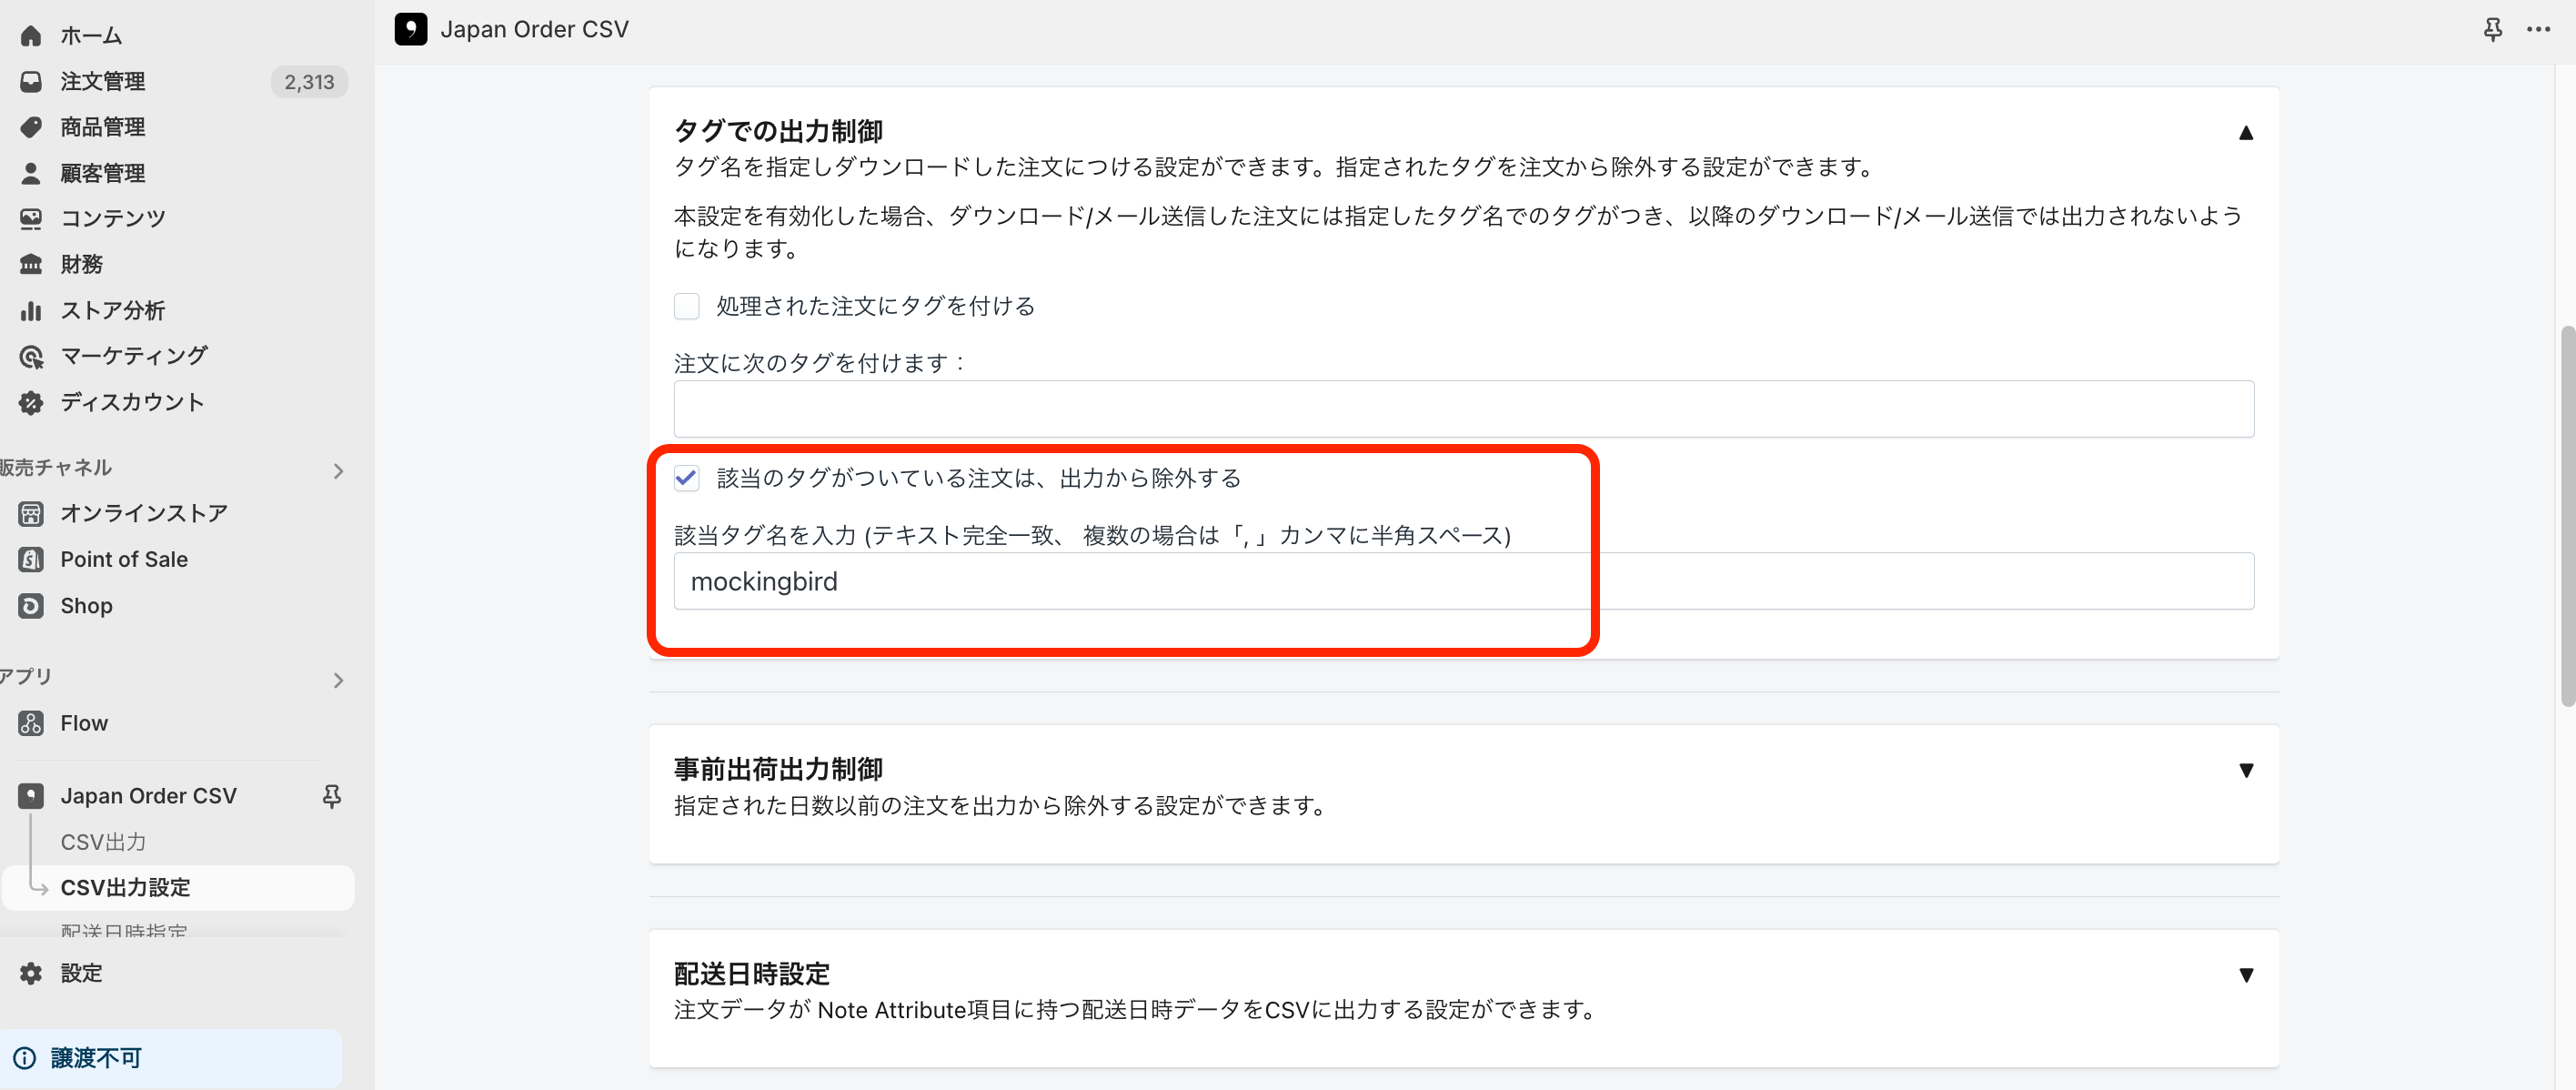2576x1090 pixels.
Task: Click the Customers (顧客管理) person icon
Action: [x=31, y=173]
